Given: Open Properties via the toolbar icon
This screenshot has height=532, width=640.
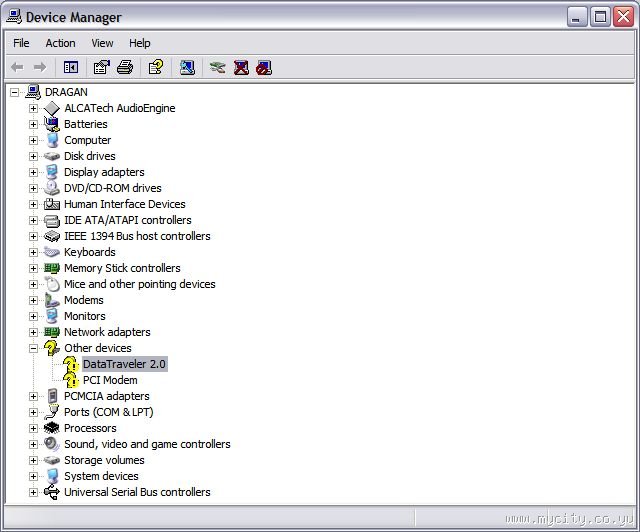Looking at the screenshot, I should (102, 67).
